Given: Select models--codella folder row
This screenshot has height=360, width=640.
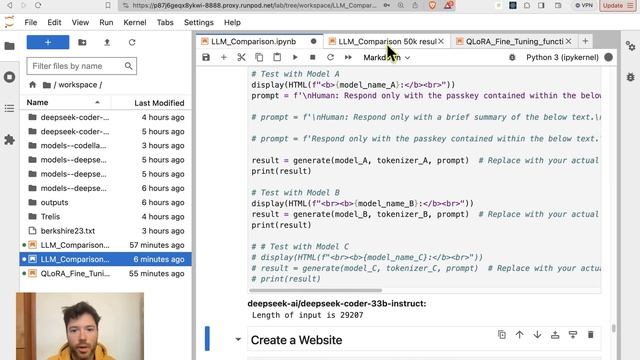Looking at the screenshot, I should coord(106,146).
